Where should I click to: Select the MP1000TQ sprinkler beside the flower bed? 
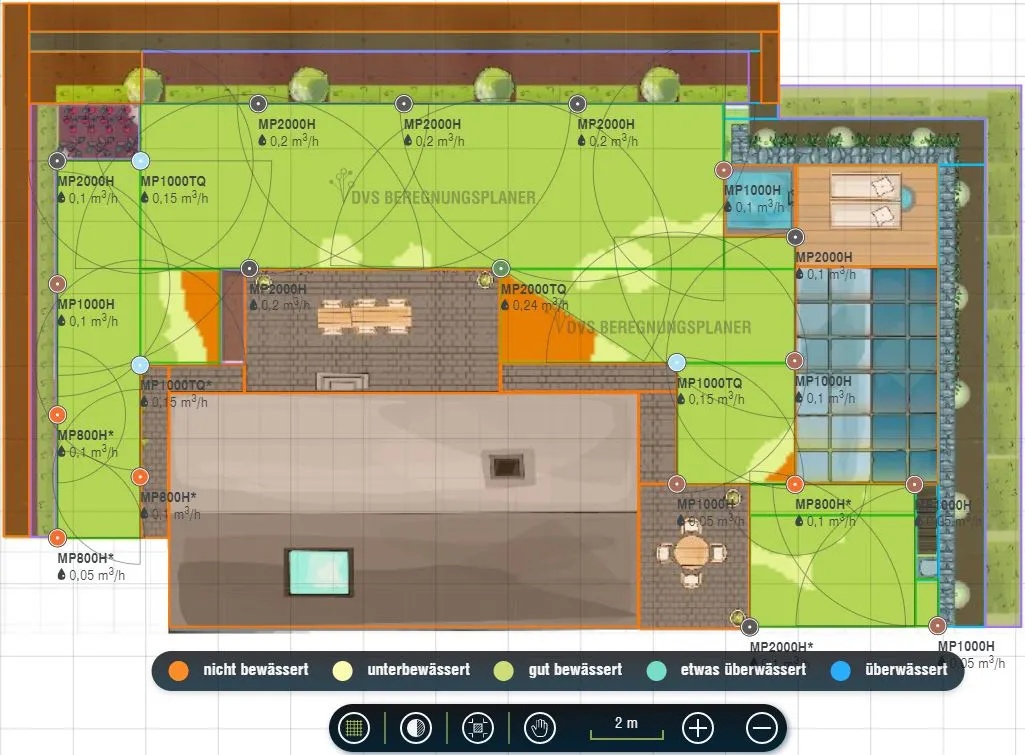[140, 160]
